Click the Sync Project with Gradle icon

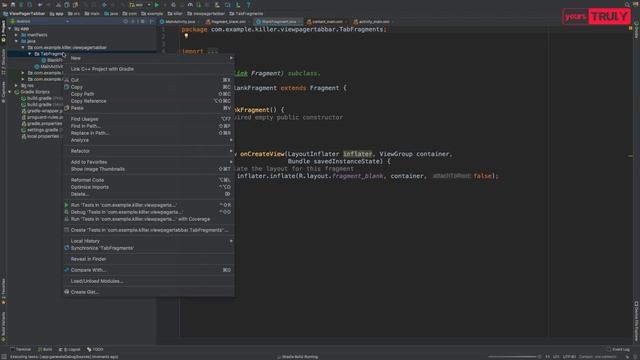pyautogui.click(x=217, y=5)
